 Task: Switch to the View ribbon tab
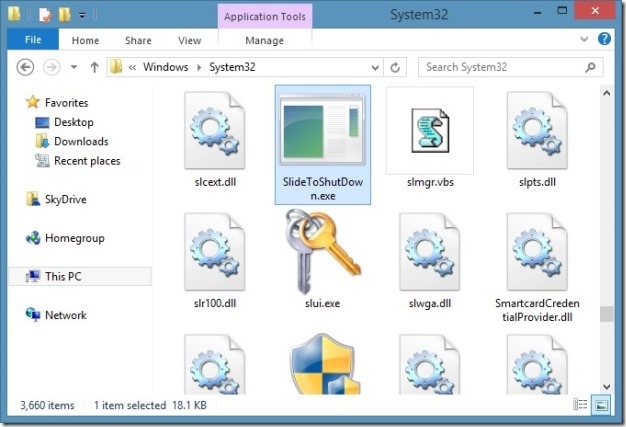(190, 40)
